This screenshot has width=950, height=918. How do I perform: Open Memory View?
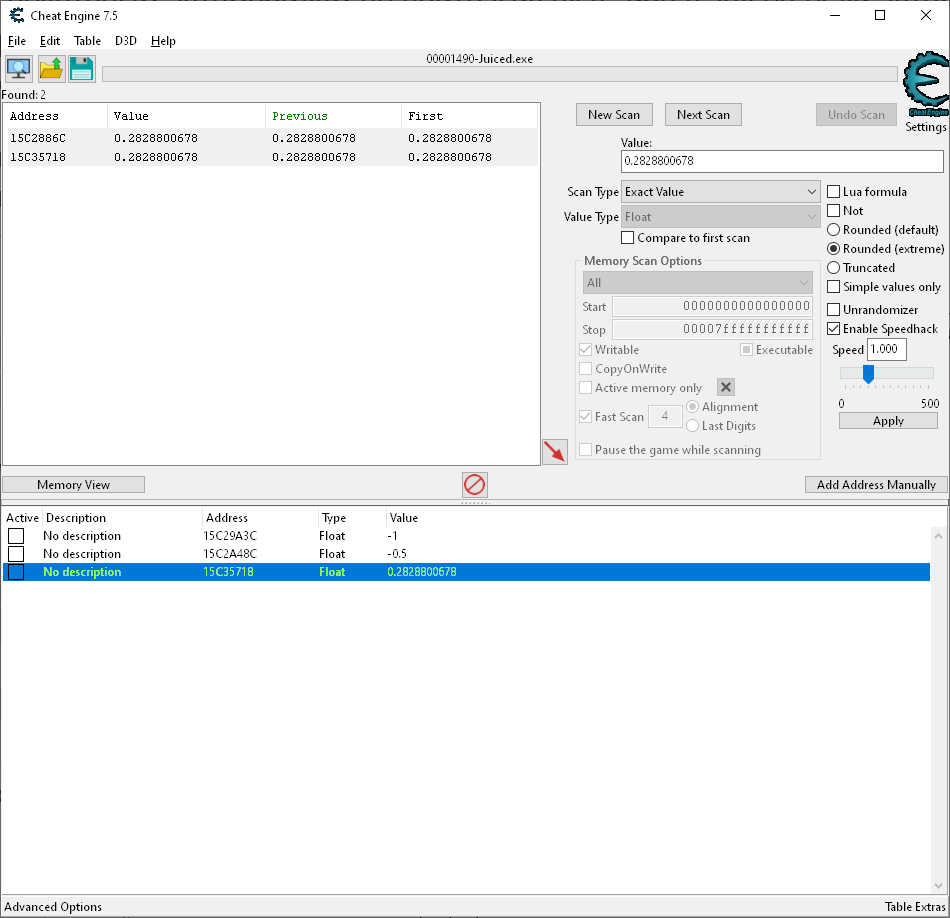pyautogui.click(x=73, y=485)
